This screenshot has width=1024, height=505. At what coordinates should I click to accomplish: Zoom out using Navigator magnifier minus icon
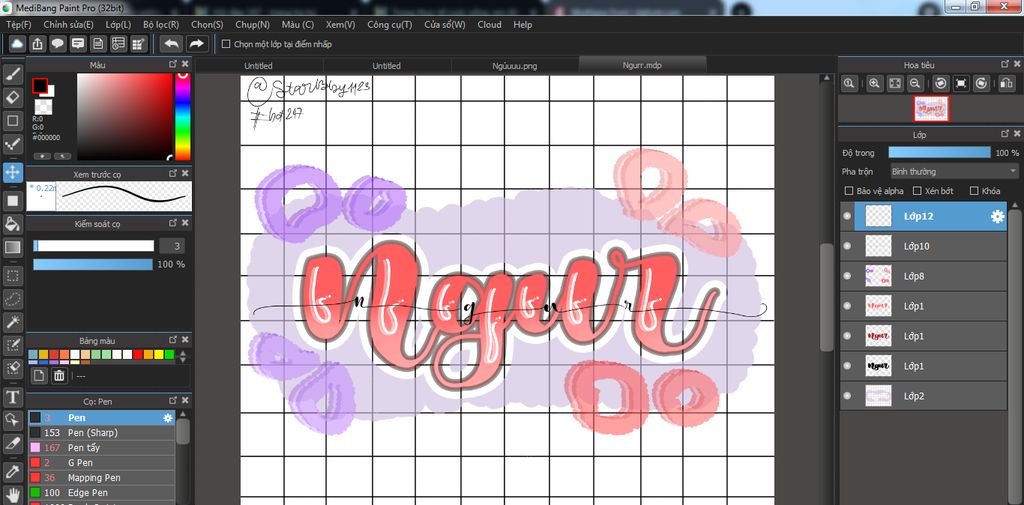[x=915, y=83]
